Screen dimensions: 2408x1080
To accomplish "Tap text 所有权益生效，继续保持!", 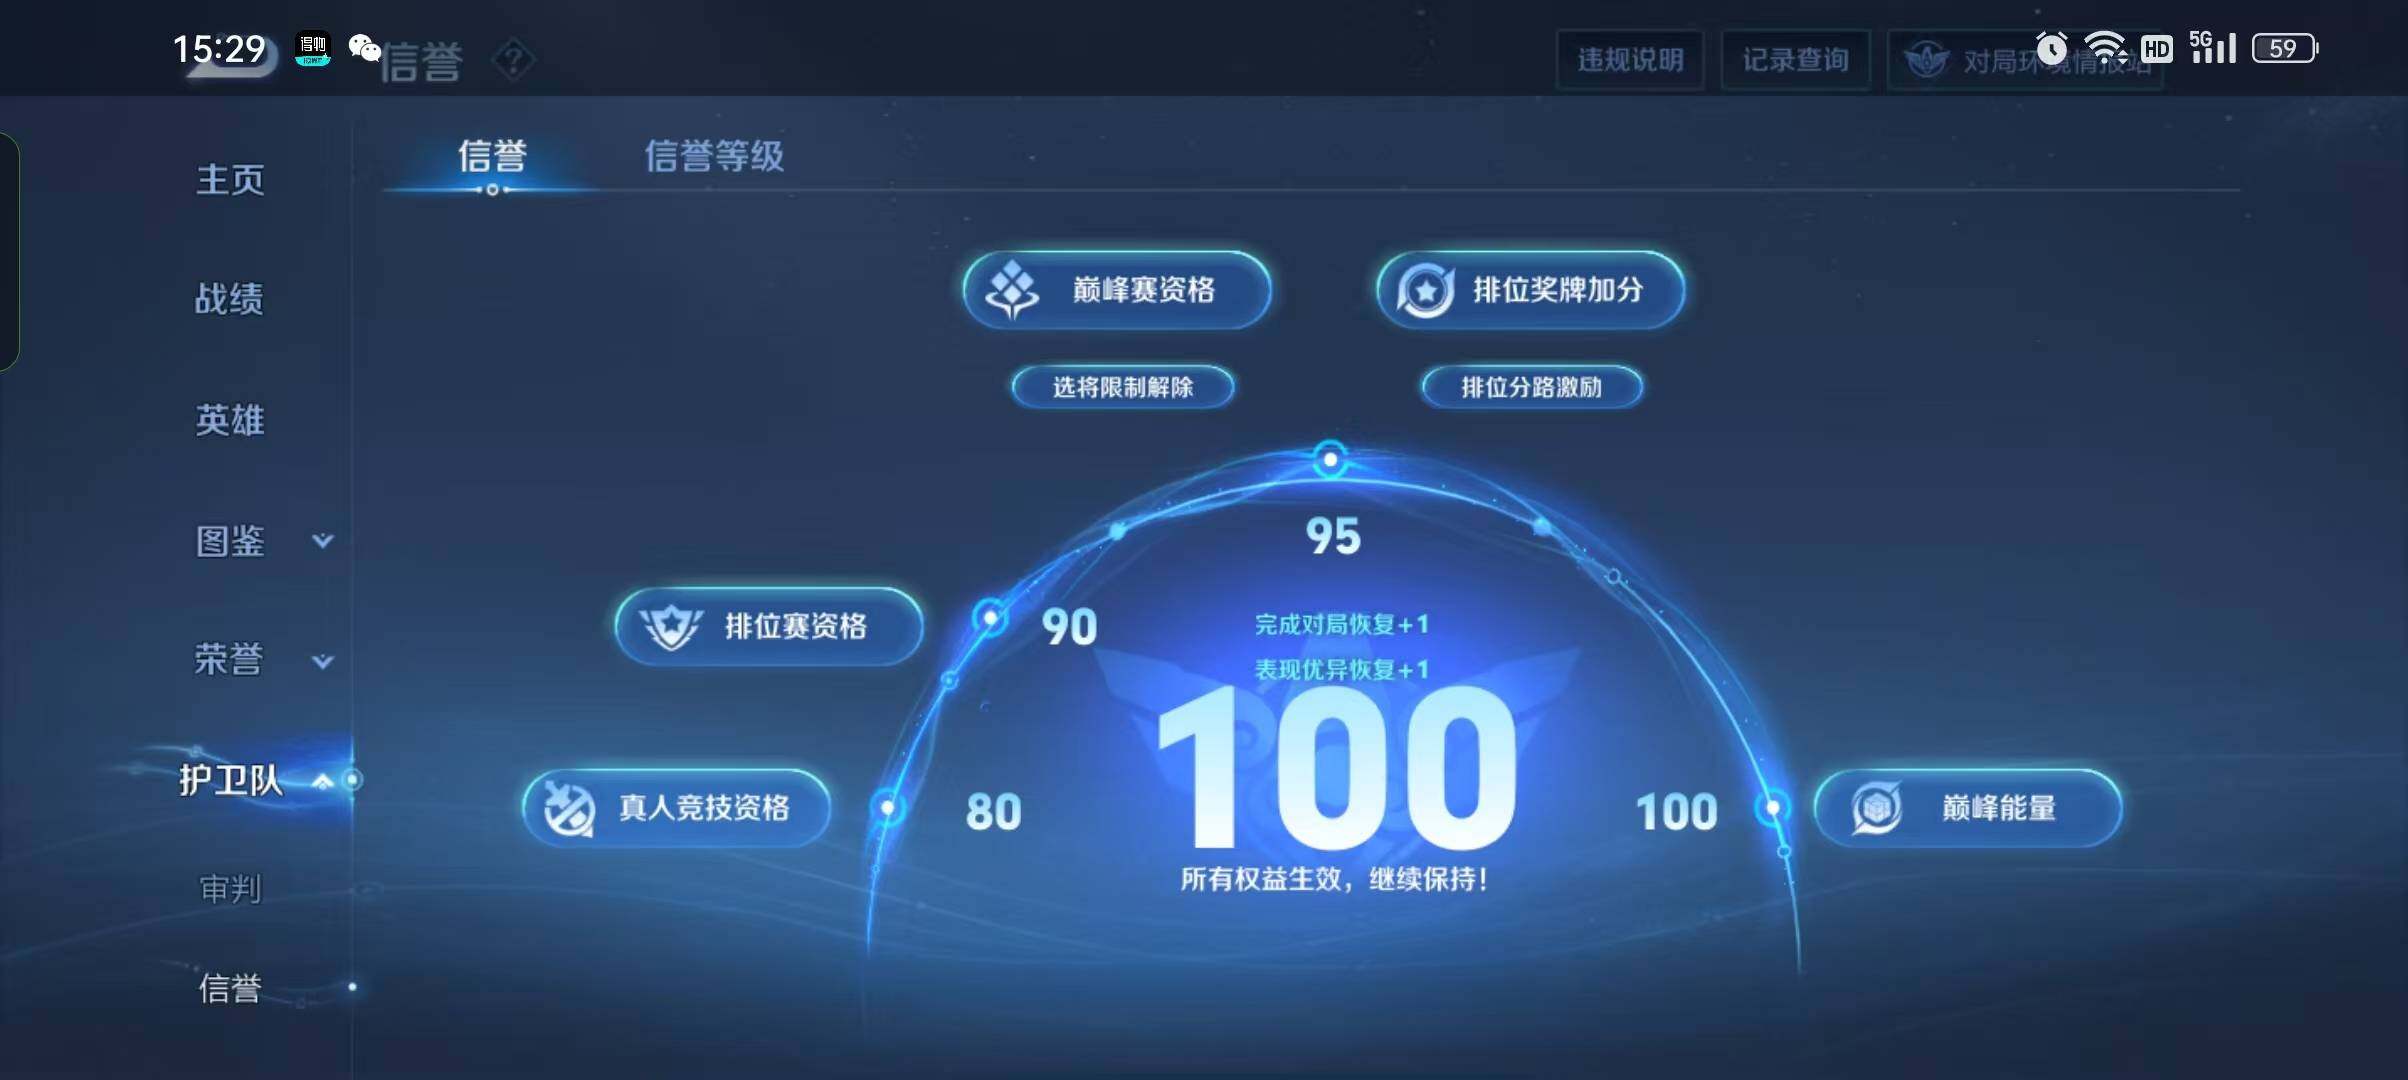I will (1334, 880).
